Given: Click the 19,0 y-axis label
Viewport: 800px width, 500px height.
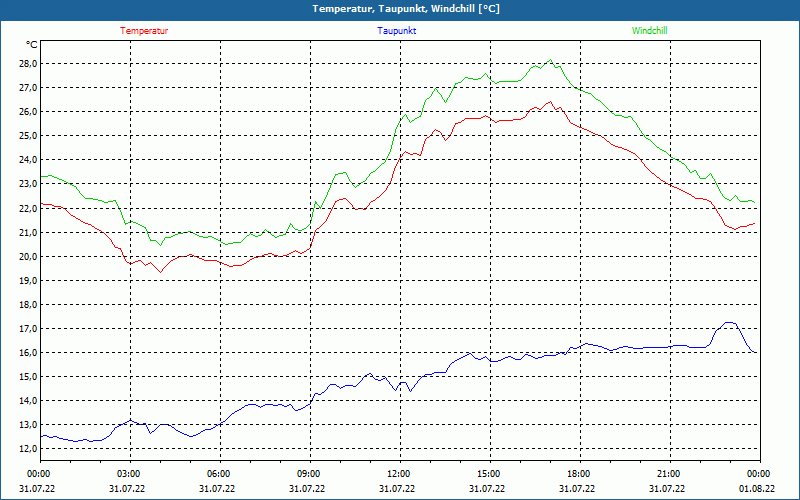Looking at the screenshot, I should tap(28, 281).
